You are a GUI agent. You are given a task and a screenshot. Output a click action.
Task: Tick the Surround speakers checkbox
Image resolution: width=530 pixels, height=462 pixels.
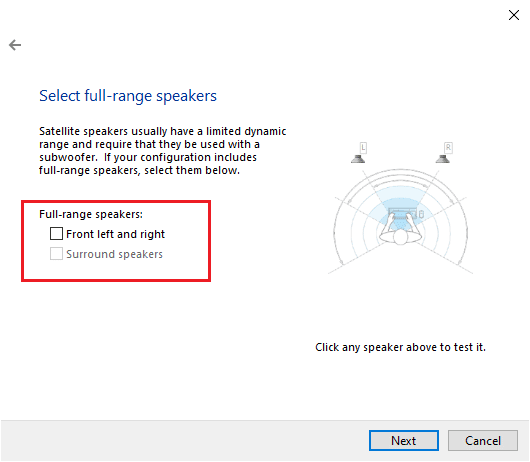(x=56, y=253)
